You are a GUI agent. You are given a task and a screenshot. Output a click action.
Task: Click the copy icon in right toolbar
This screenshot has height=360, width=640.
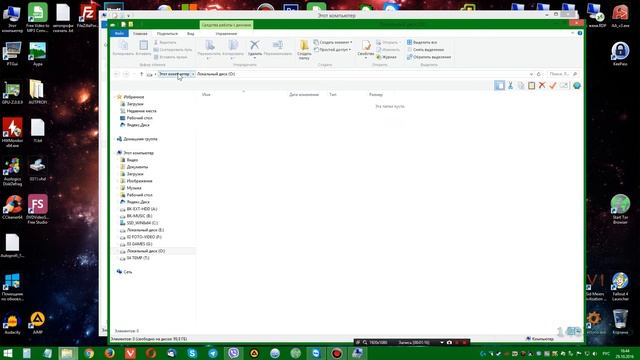click(x=521, y=86)
